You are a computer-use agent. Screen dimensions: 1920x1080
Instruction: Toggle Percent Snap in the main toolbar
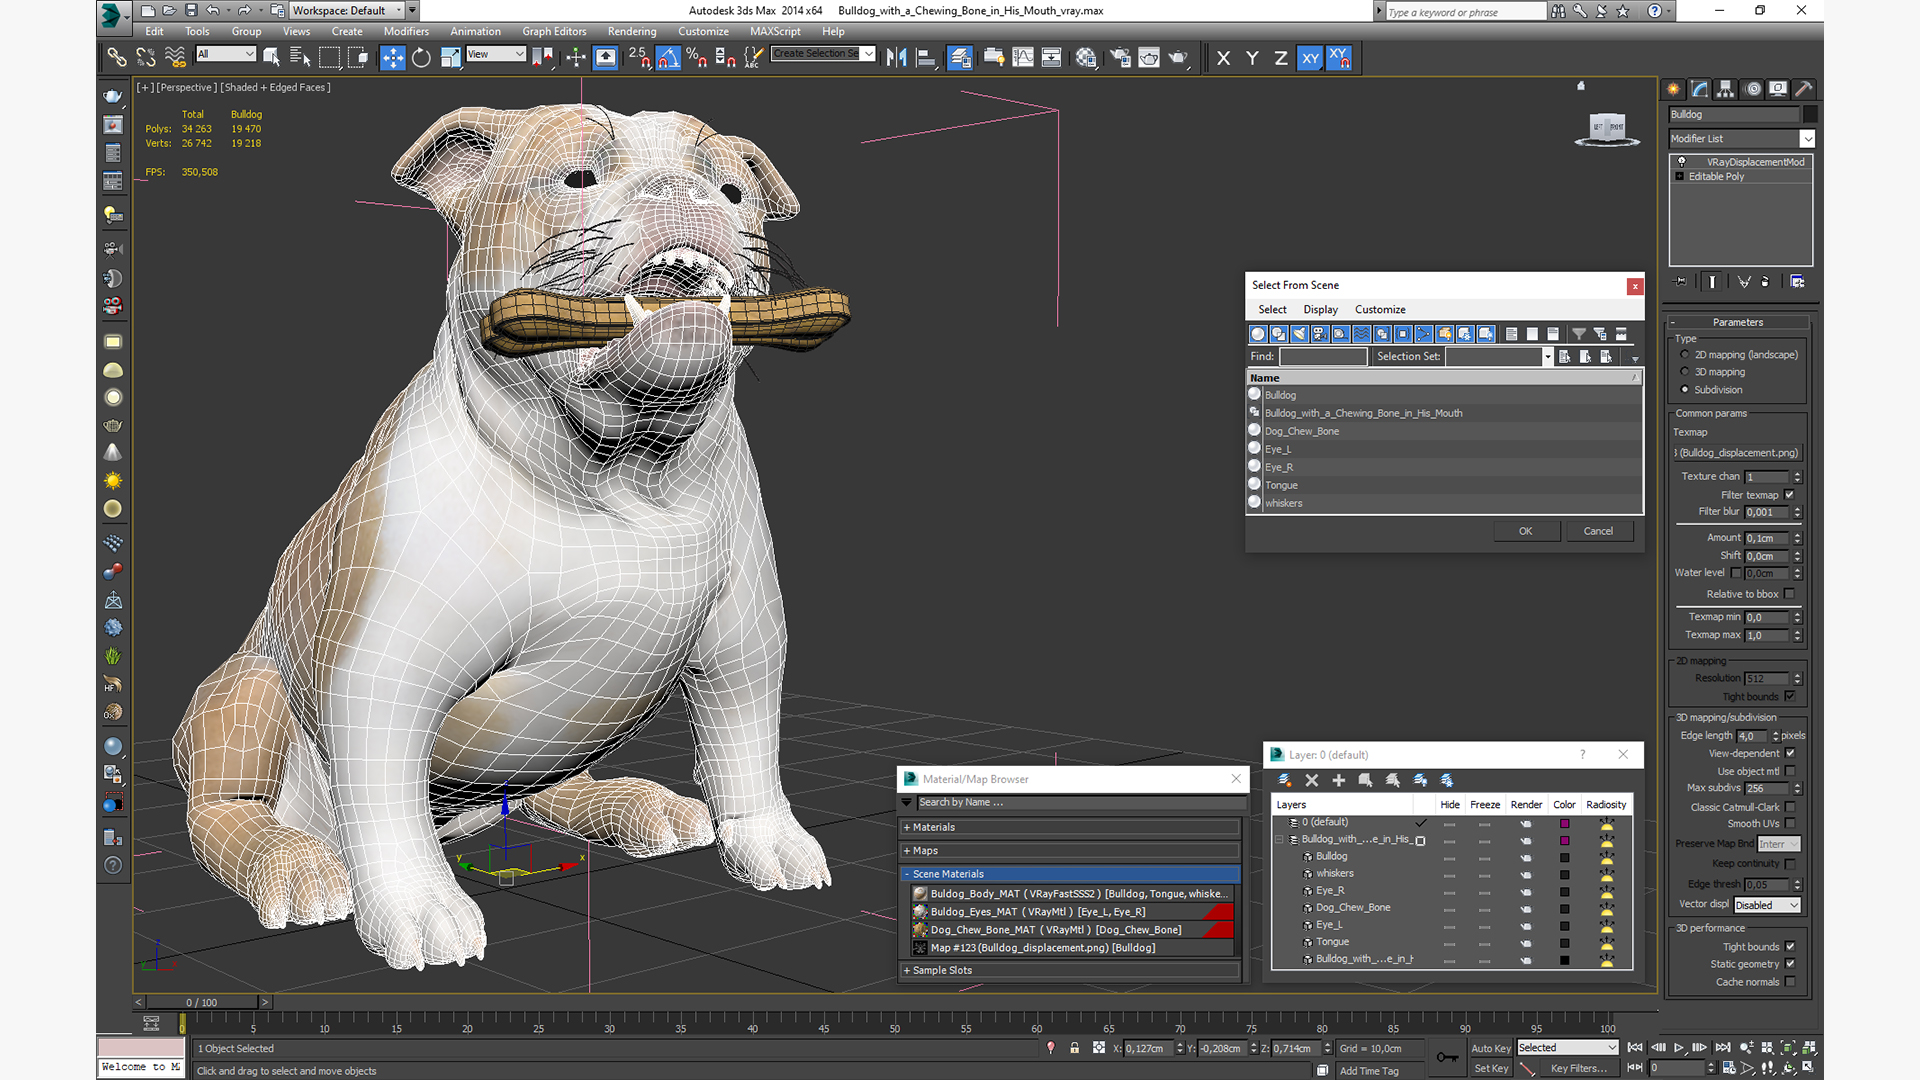(x=697, y=58)
